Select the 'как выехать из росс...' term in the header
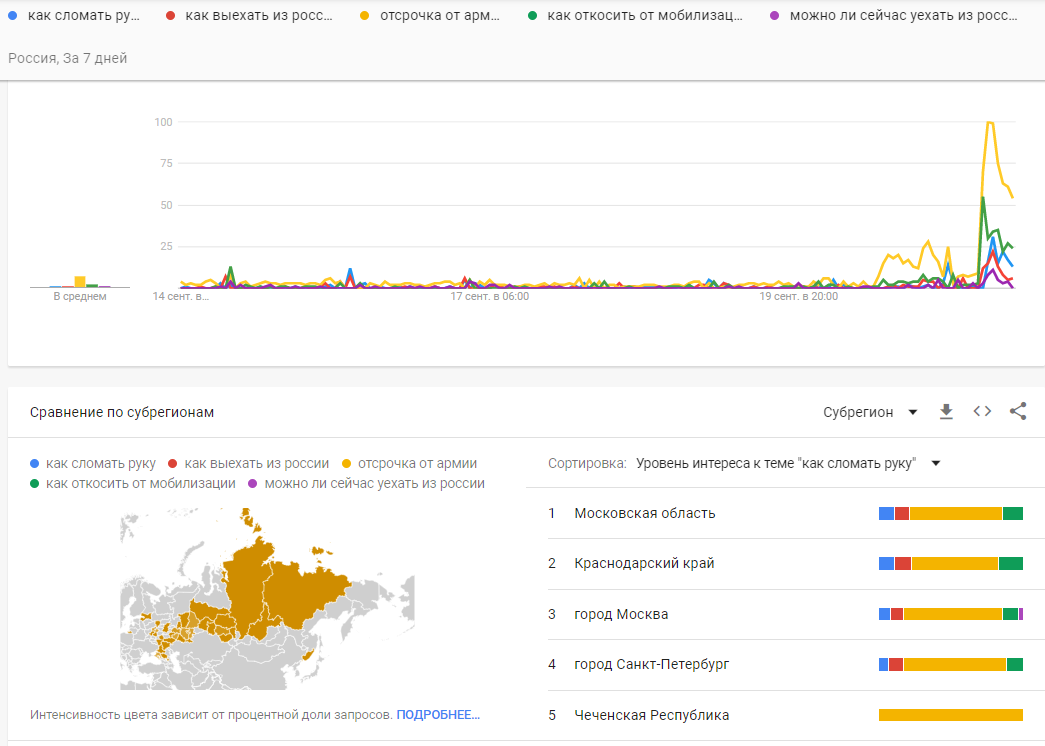Screen dimensions: 1045x746 pyautogui.click(x=259, y=15)
